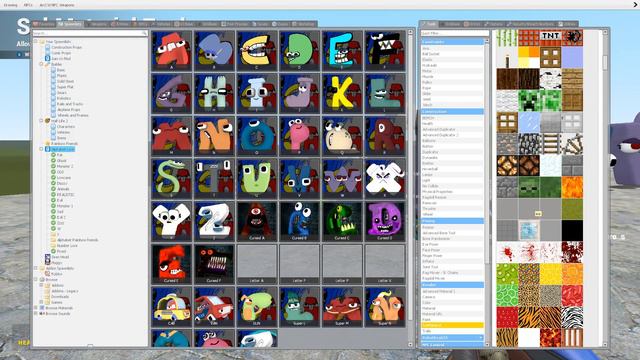The image size is (640, 360).
Task: Choose the orange lava material
Action: (572, 187)
